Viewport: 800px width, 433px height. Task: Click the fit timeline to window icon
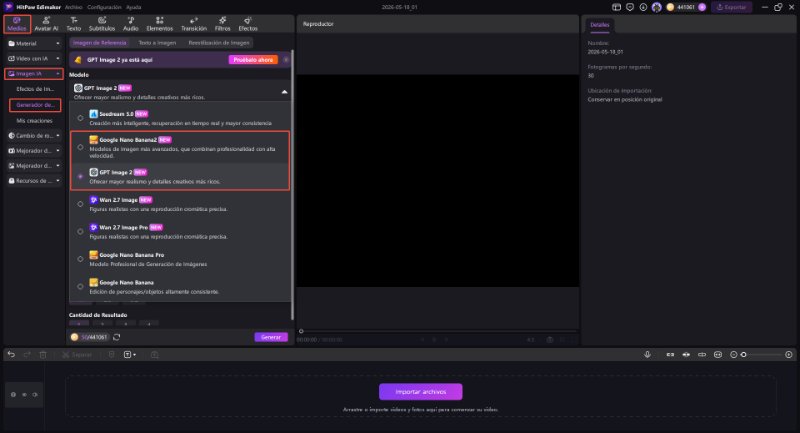pos(718,354)
